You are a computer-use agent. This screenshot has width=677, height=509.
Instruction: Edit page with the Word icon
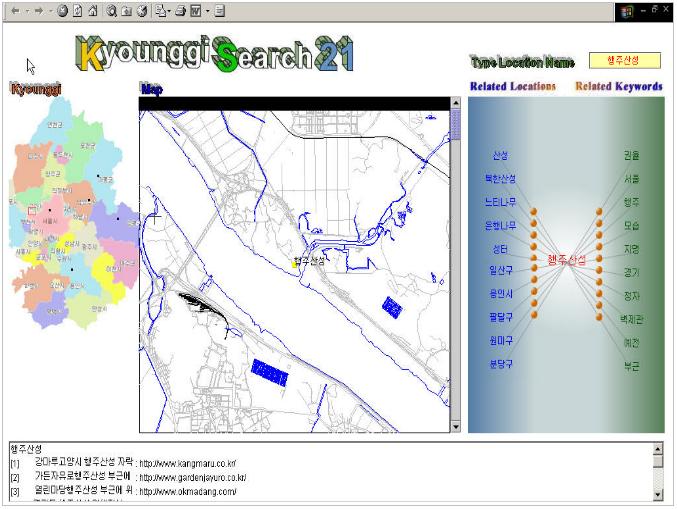point(196,11)
